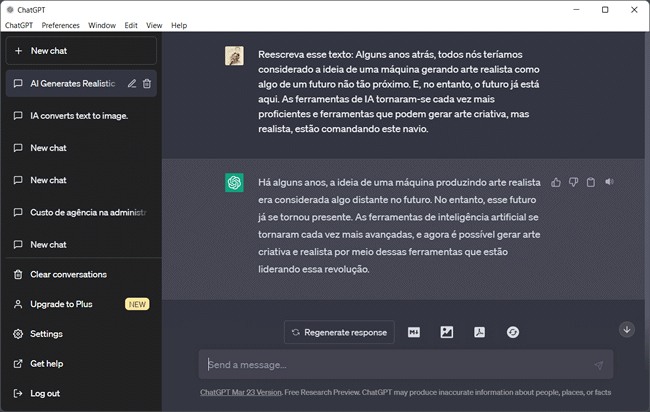Open the New chat entry below IA converts text
Image resolution: width=650 pixels, height=412 pixels.
click(81, 148)
